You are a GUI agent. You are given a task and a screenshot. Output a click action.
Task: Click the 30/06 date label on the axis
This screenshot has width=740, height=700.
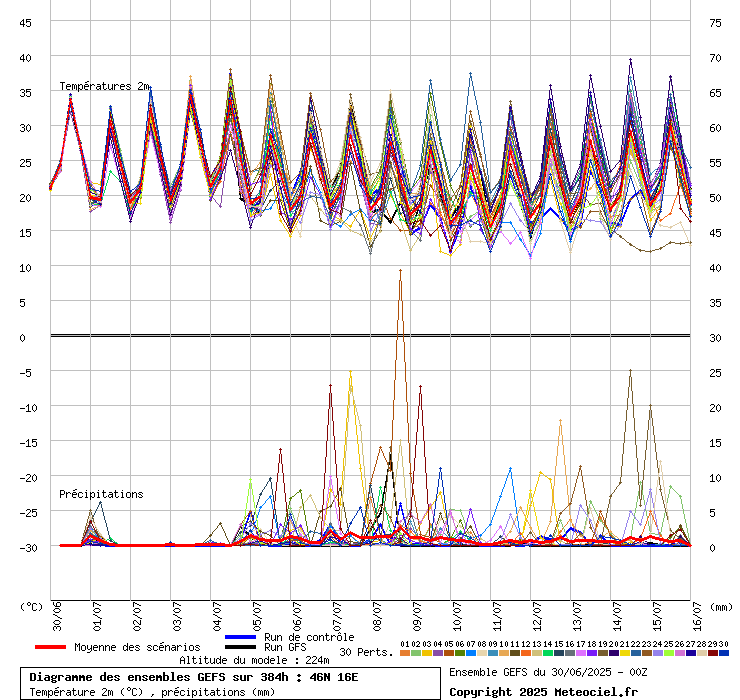coord(57,615)
